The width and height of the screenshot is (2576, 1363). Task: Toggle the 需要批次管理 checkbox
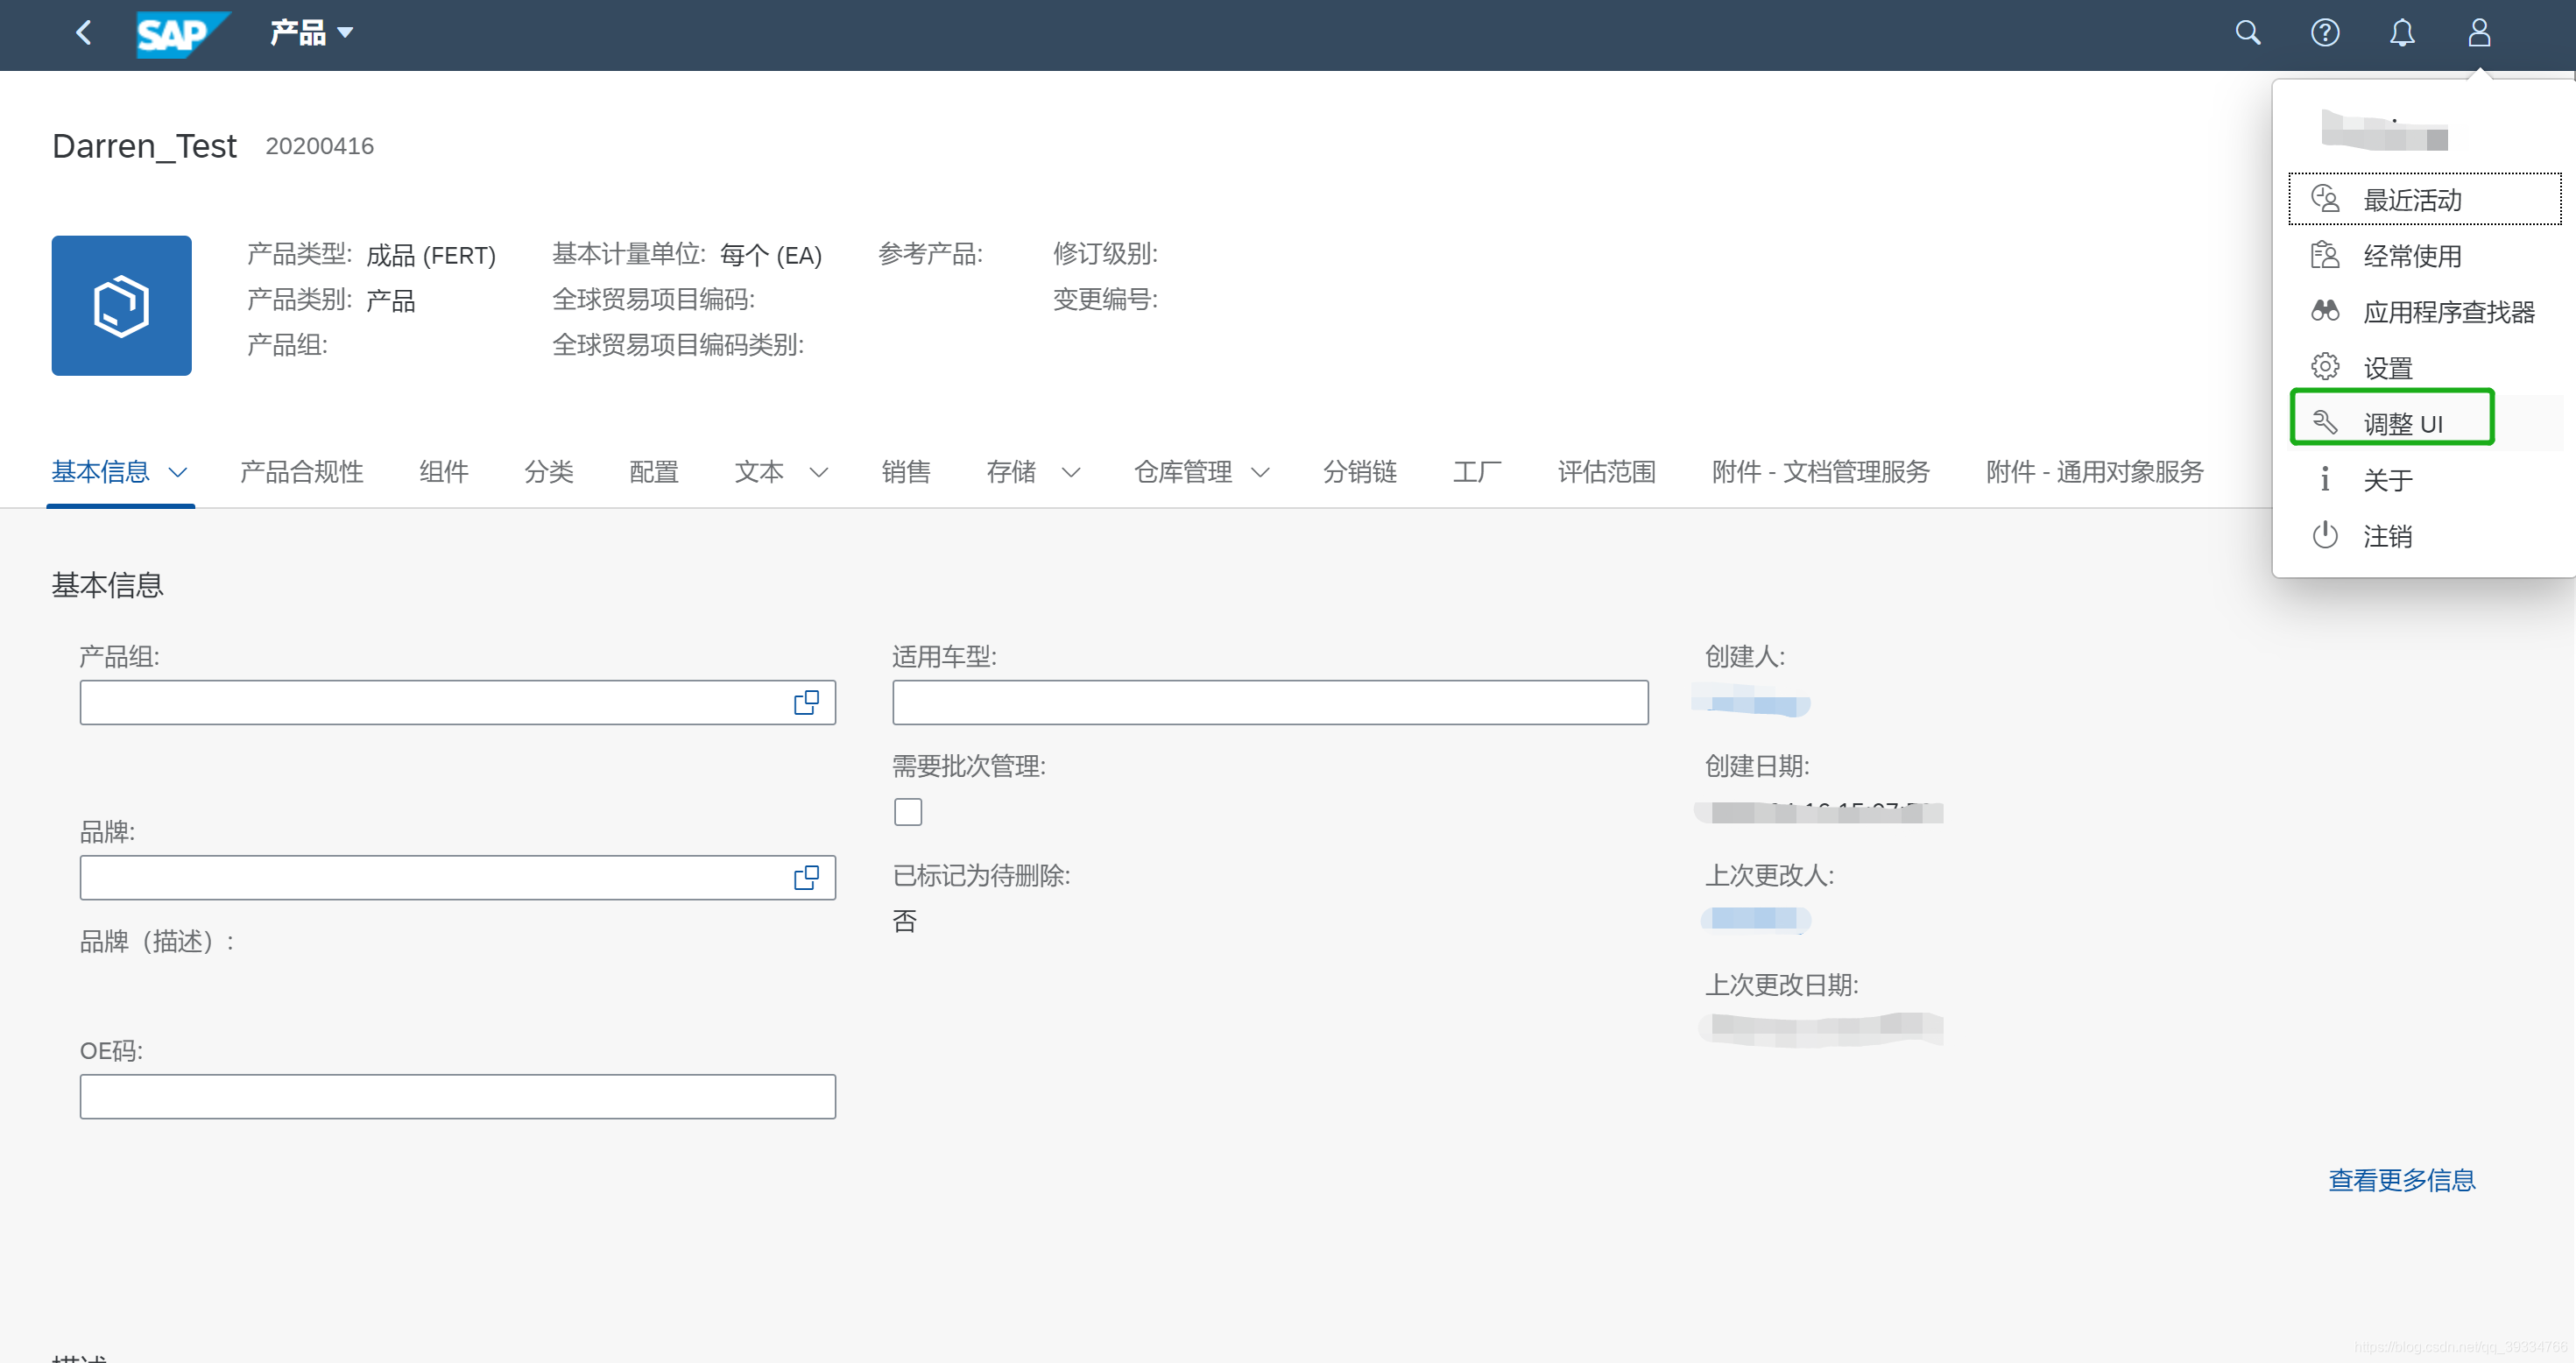pos(907,811)
